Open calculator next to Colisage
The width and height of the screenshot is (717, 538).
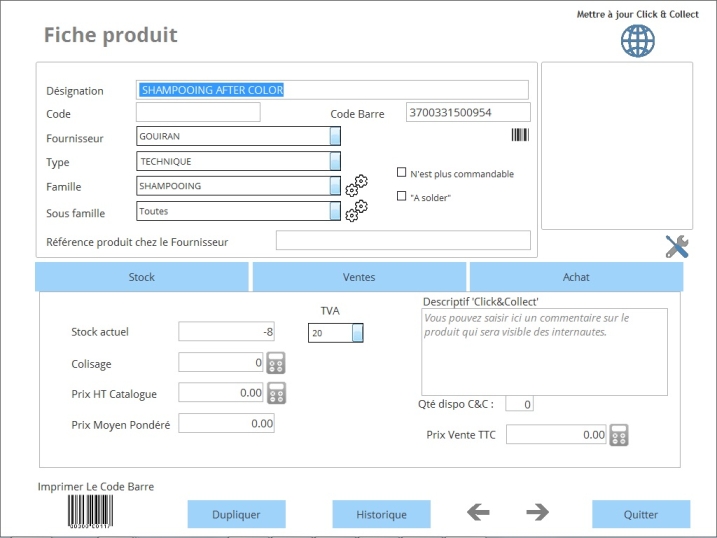[x=276, y=363]
